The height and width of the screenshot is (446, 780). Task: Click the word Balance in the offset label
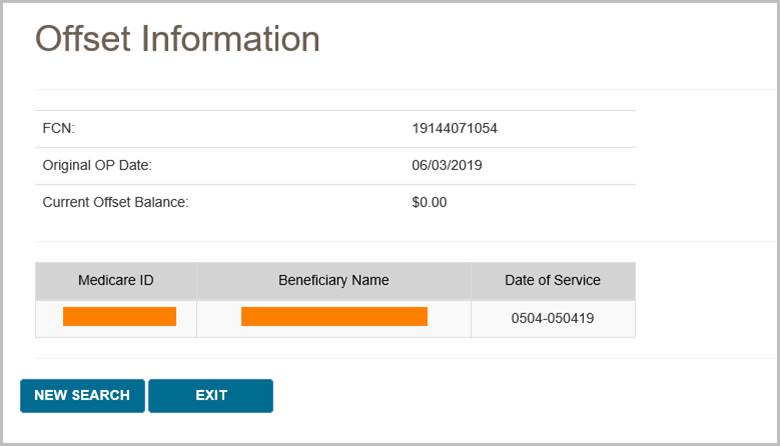(x=164, y=202)
